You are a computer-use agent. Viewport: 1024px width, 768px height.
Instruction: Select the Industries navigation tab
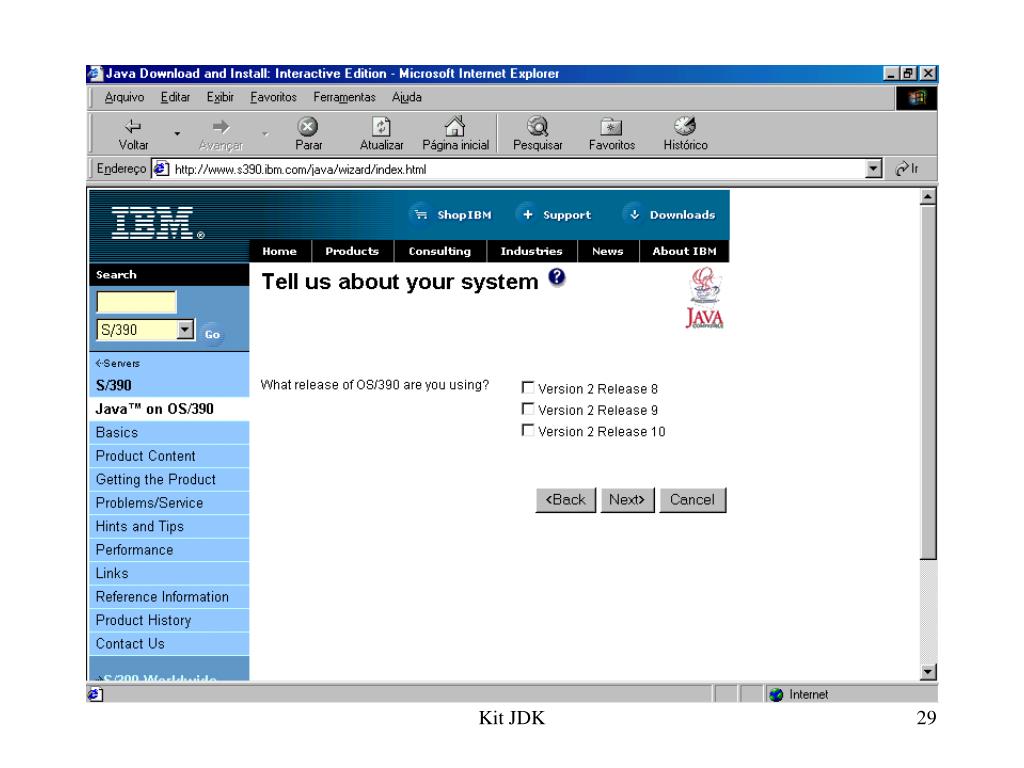[x=531, y=251]
